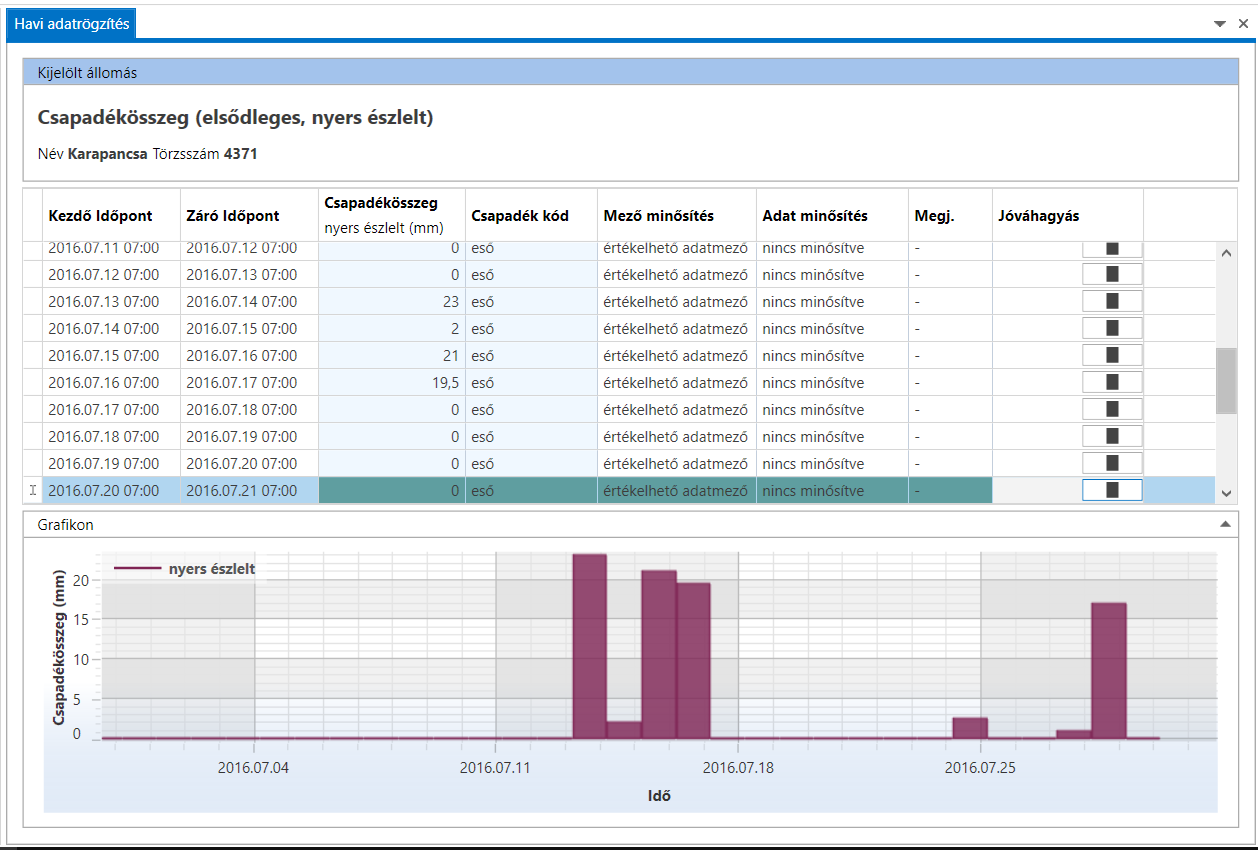The height and width of the screenshot is (850, 1258).
Task: Collapse the Grafikon panel
Action: click(x=1225, y=523)
